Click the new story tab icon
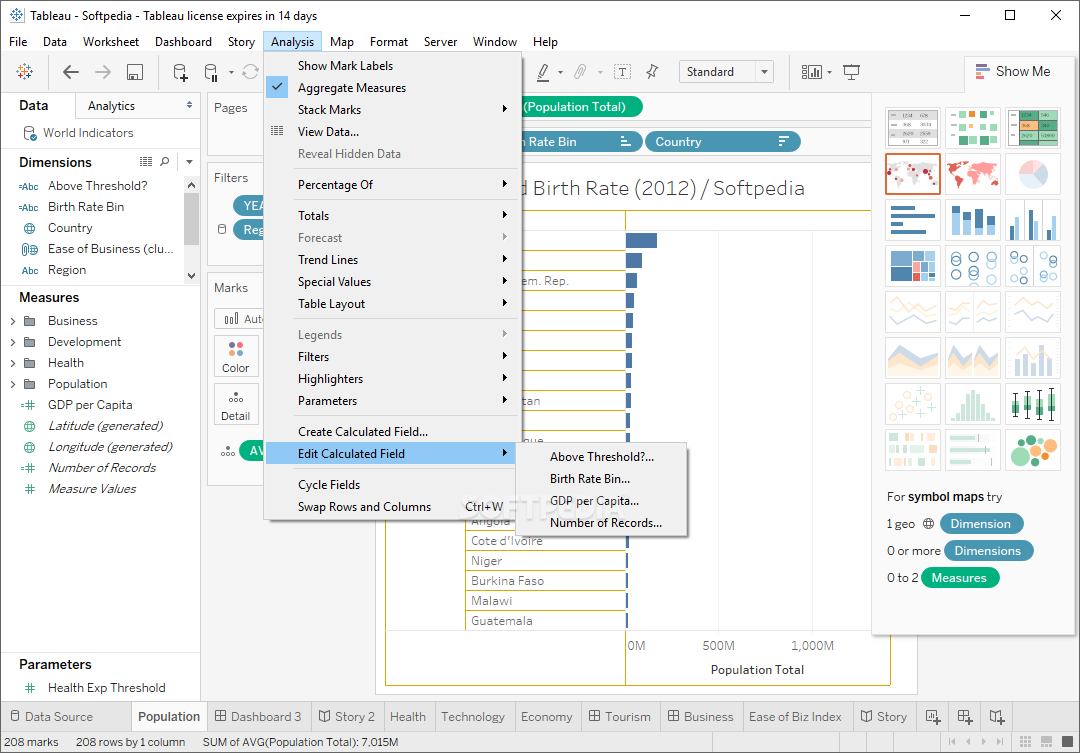The height and width of the screenshot is (753, 1080). click(997, 716)
